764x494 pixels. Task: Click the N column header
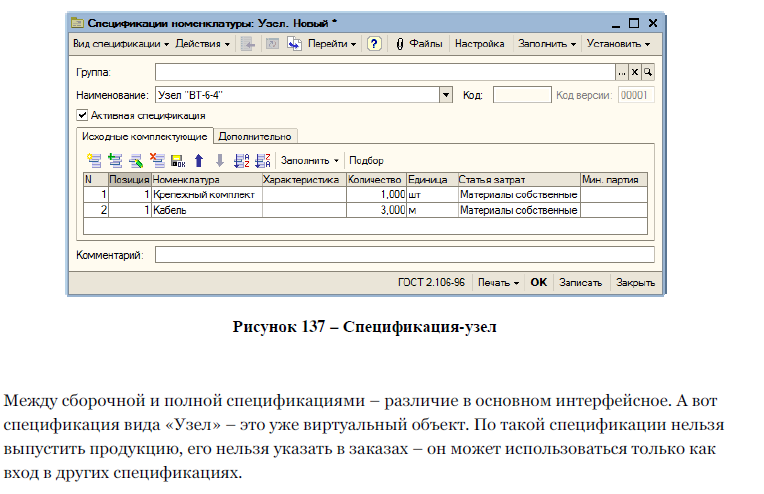[96, 180]
